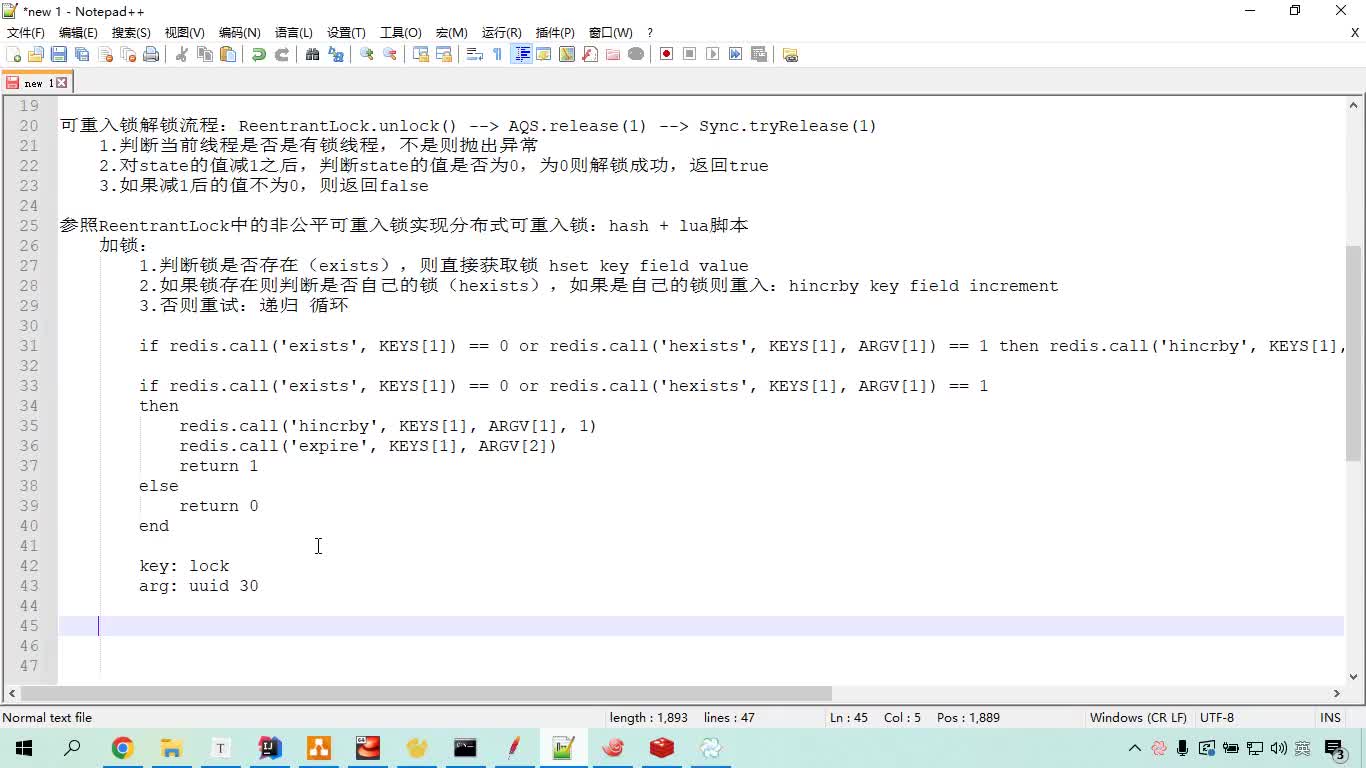Copy selection using toolbar icon

pos(205,55)
